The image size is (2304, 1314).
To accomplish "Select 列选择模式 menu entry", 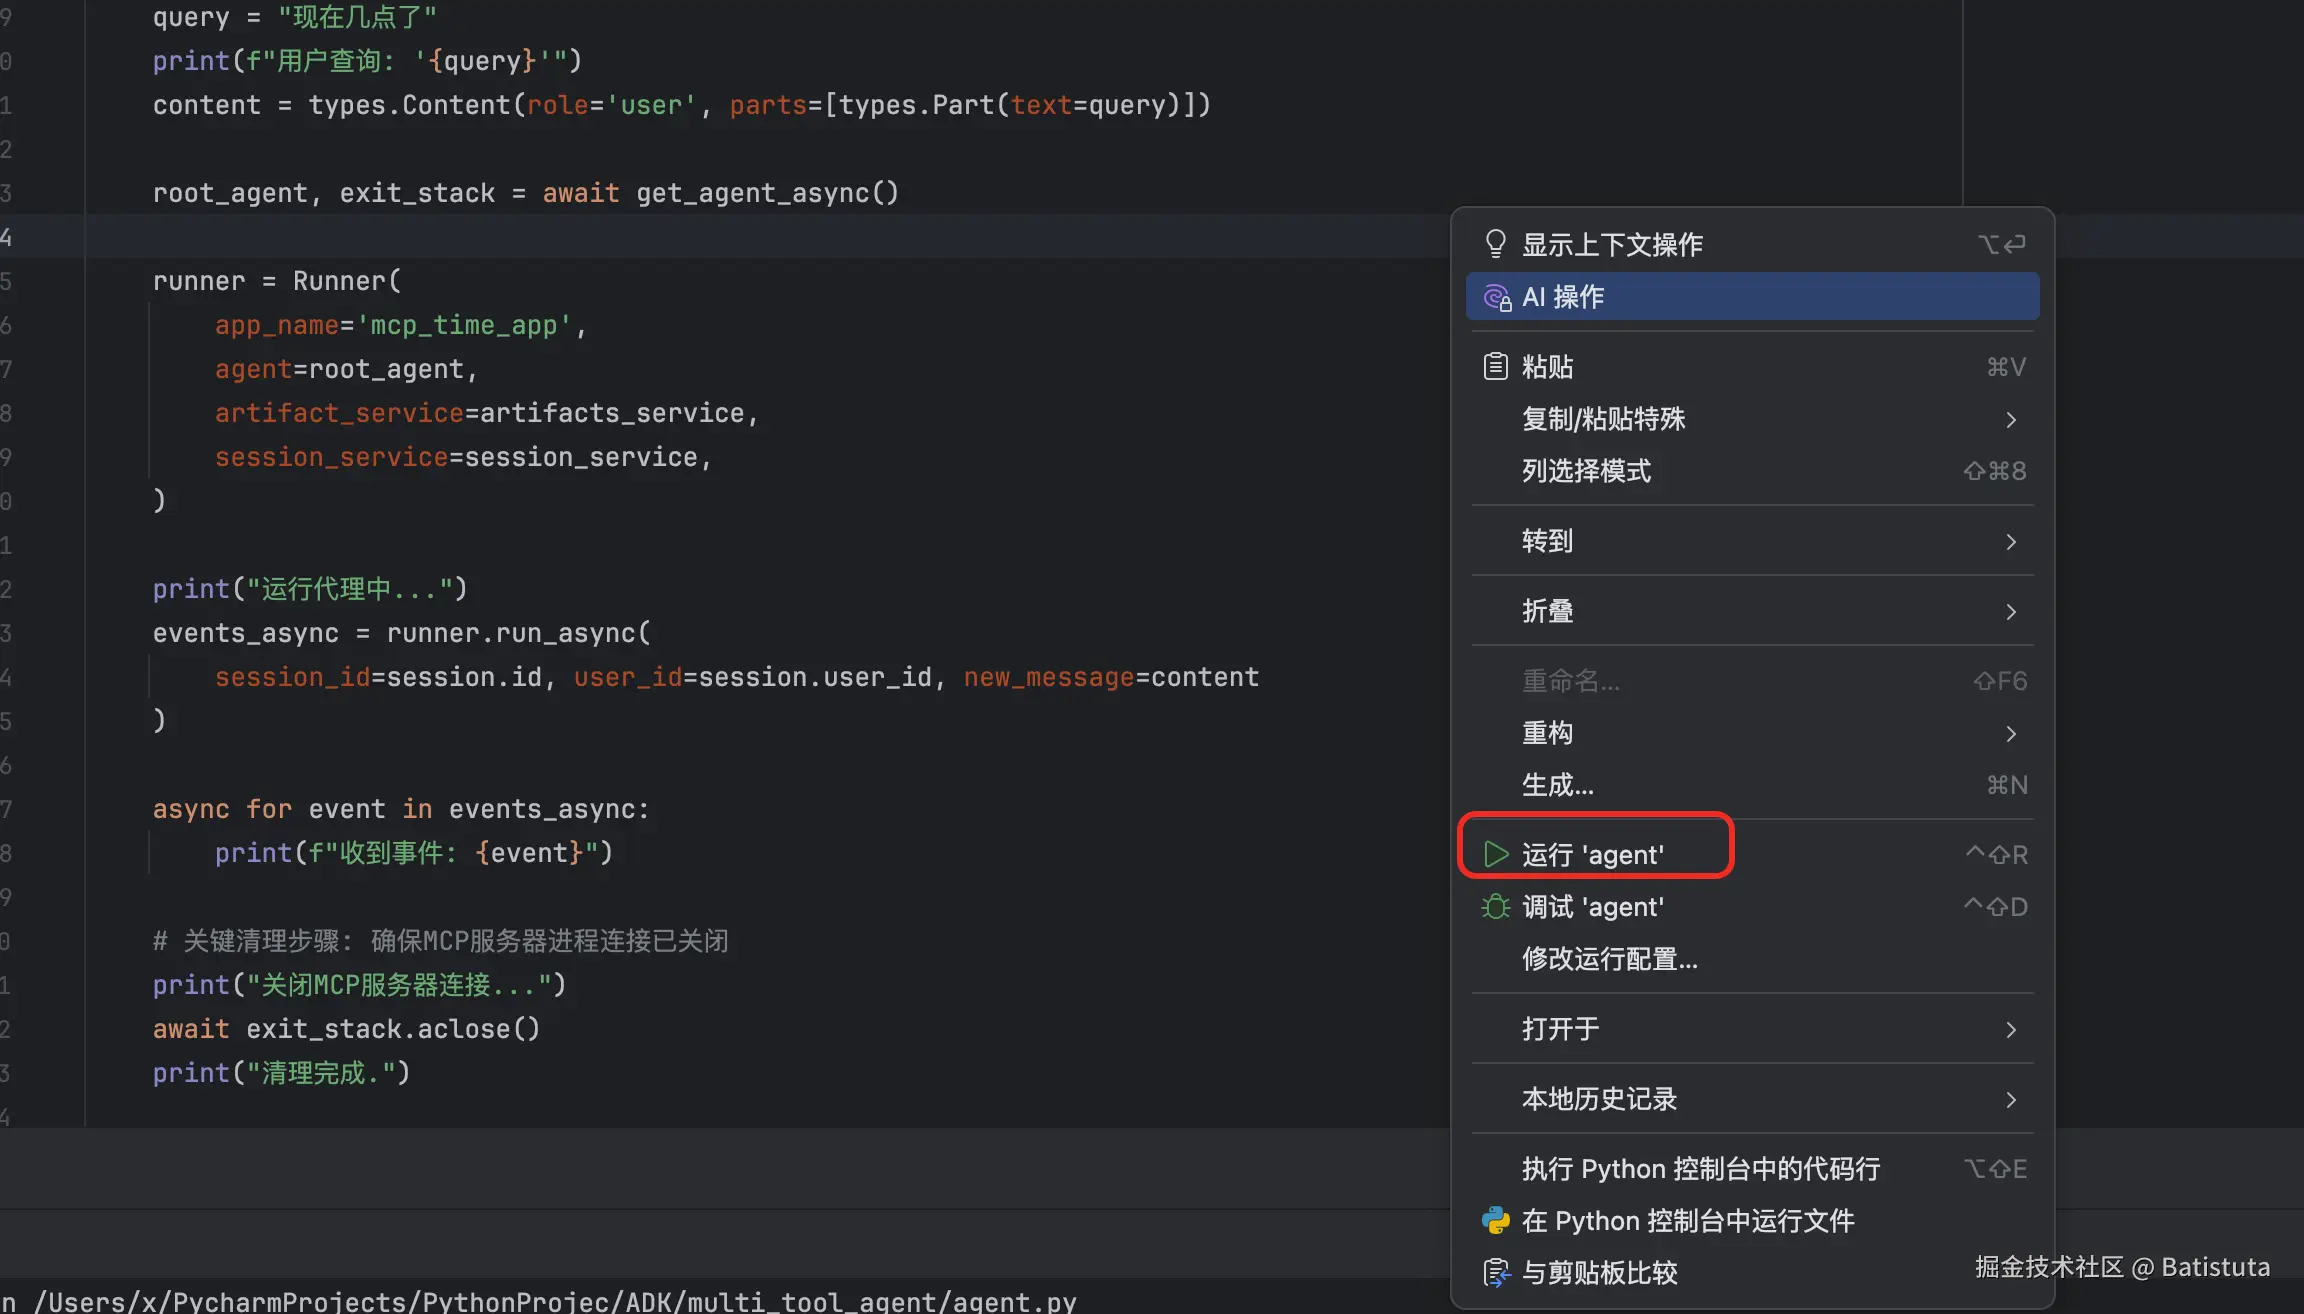I will click(1586, 471).
